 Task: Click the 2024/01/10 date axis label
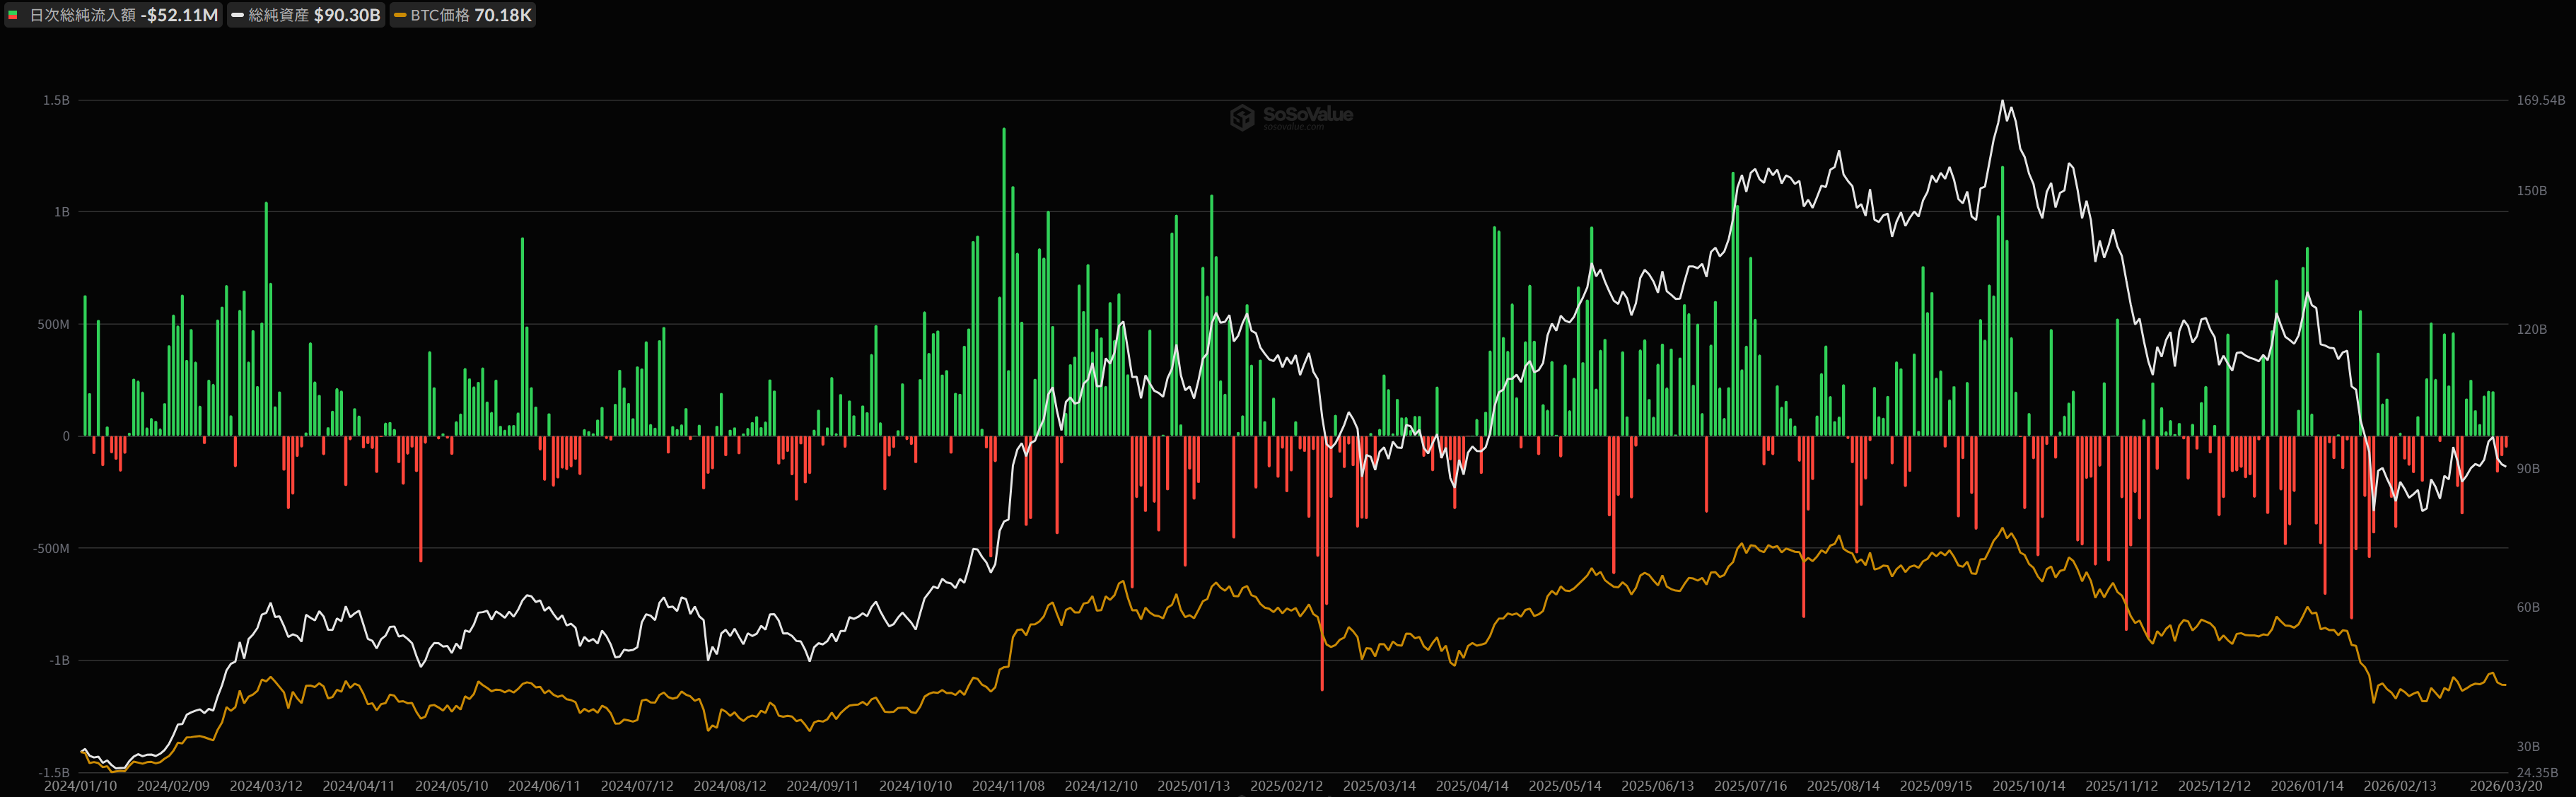pyautogui.click(x=80, y=786)
